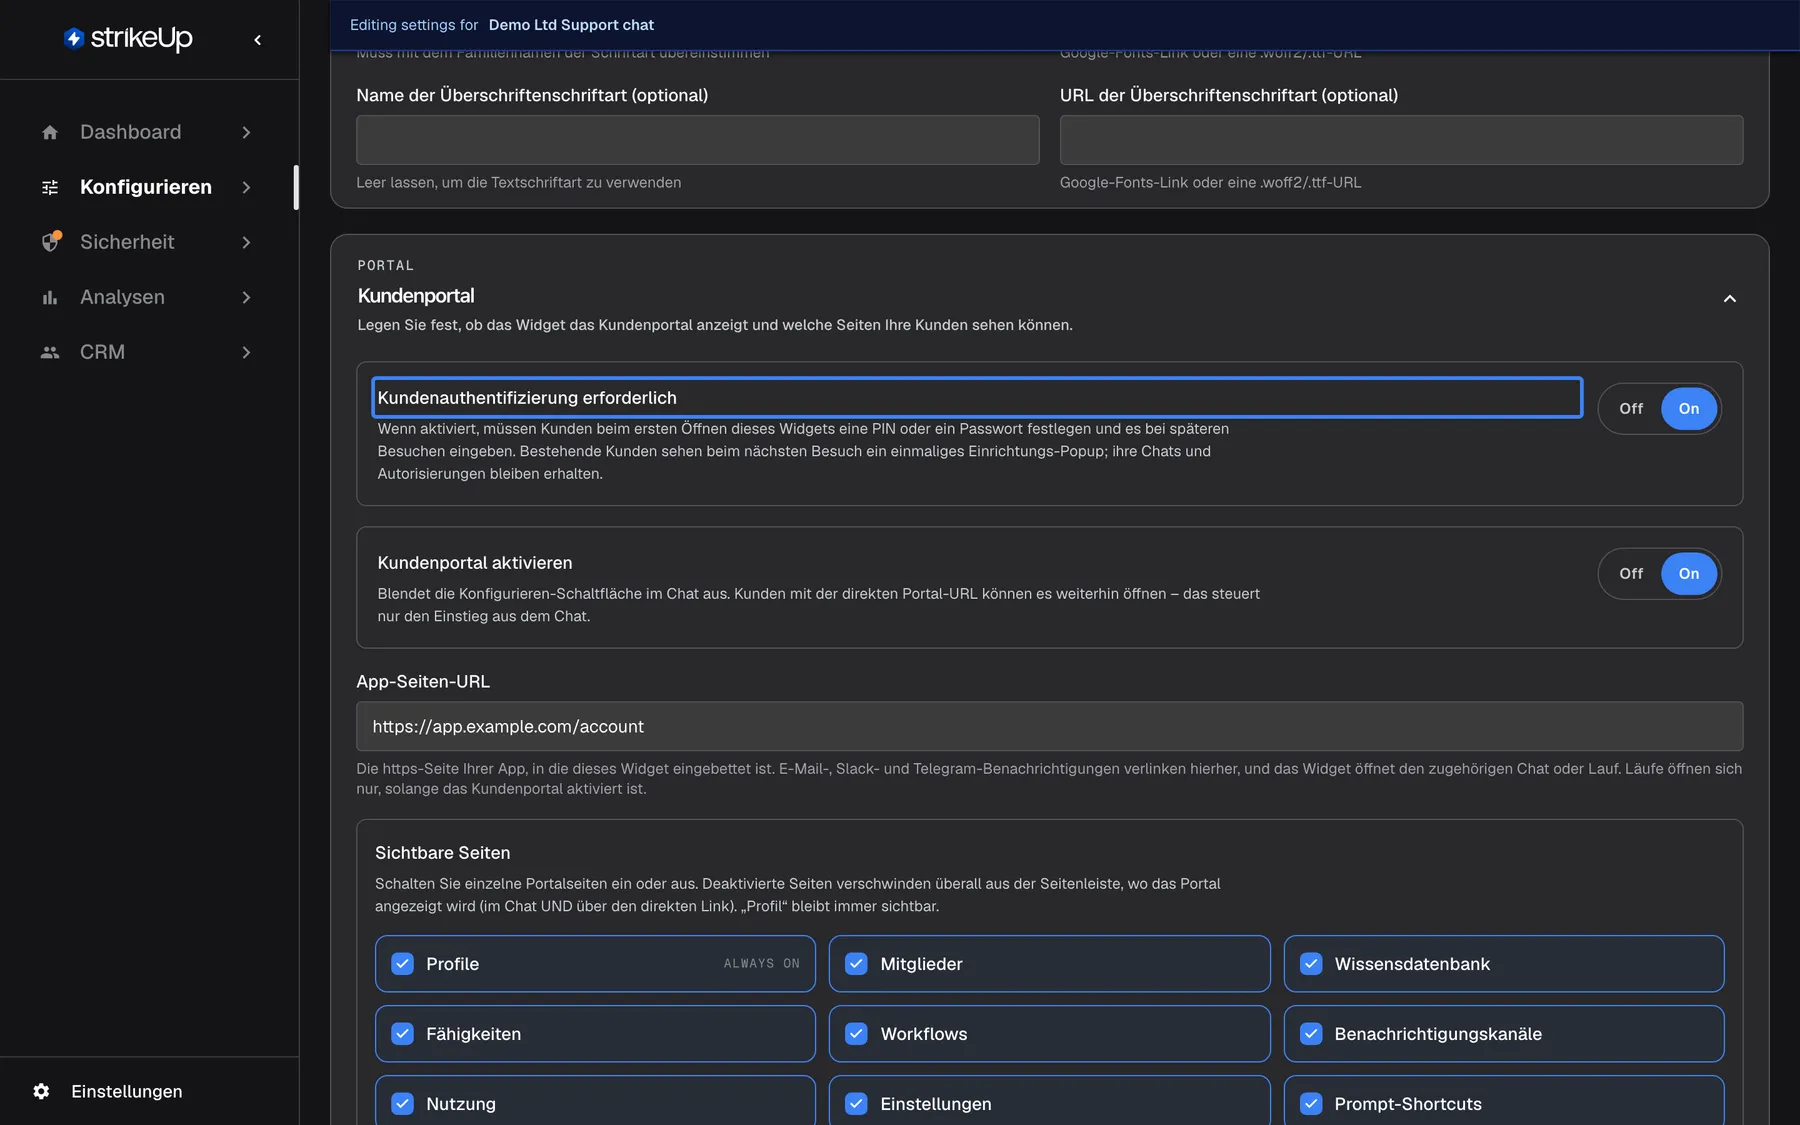
Task: Click the Kundenportal section title
Action: pos(416,296)
